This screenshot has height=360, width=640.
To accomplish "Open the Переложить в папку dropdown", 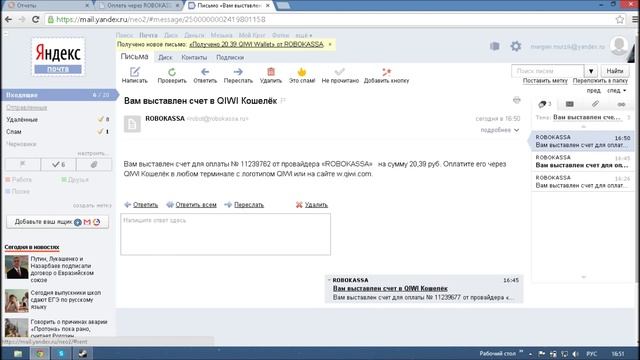I will (600, 81).
